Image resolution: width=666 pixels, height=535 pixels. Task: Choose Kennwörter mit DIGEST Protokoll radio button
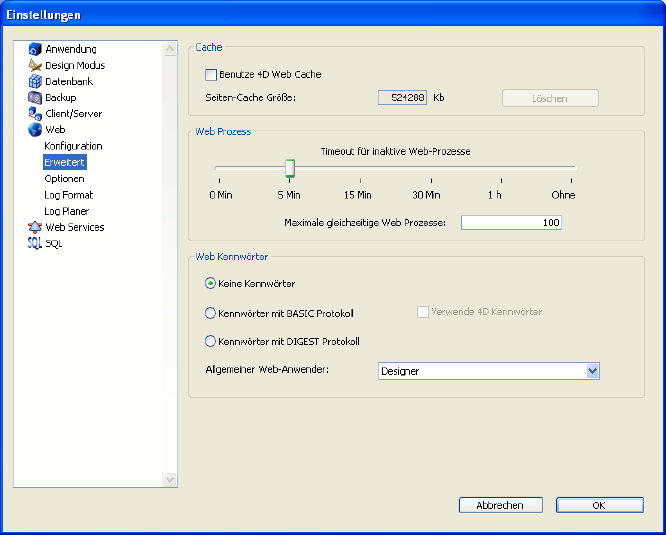tap(210, 341)
